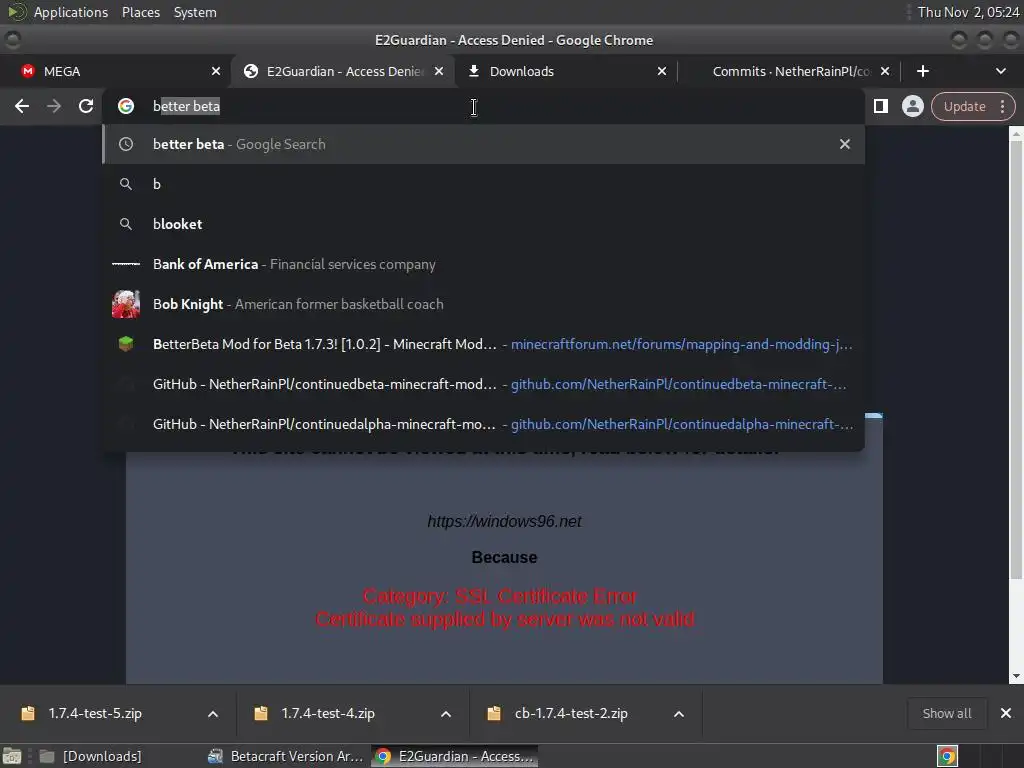
Task: Expand options chevron for 1.7.4-test-4.zip
Action: tap(446, 714)
